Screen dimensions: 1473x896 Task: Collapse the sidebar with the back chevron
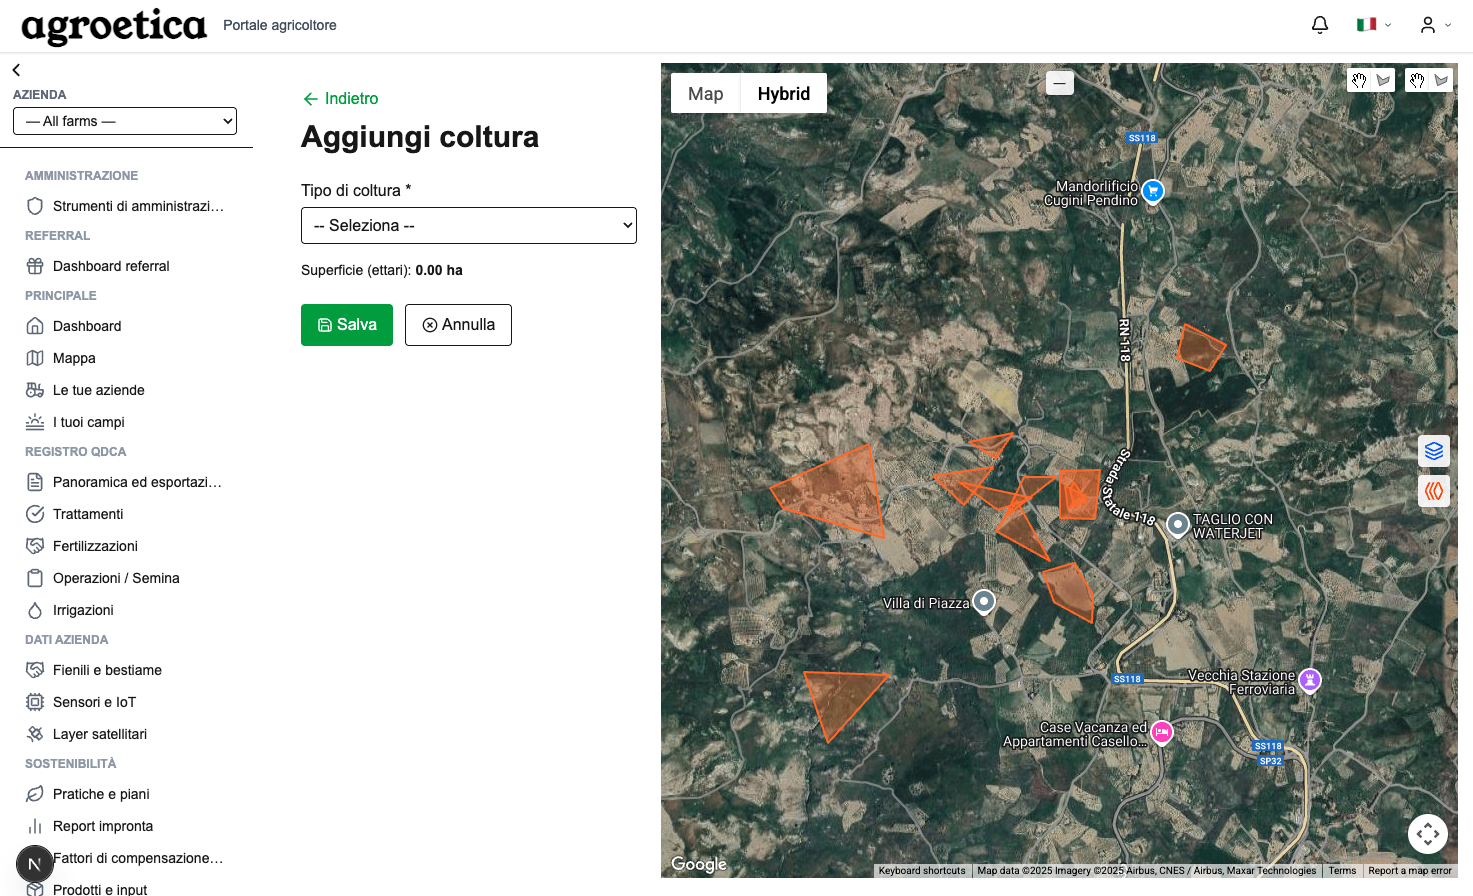click(16, 70)
